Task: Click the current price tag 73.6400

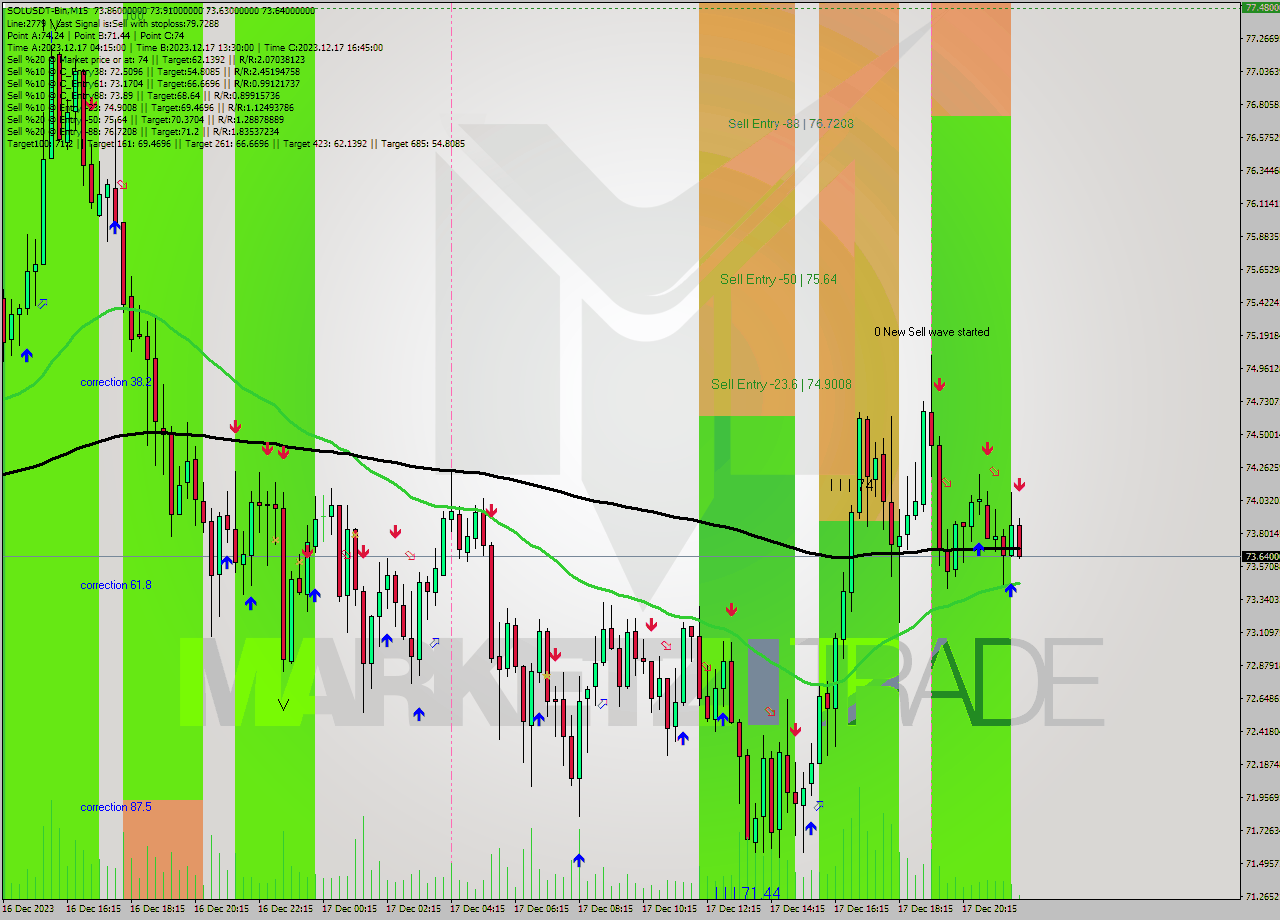Action: click(1260, 556)
